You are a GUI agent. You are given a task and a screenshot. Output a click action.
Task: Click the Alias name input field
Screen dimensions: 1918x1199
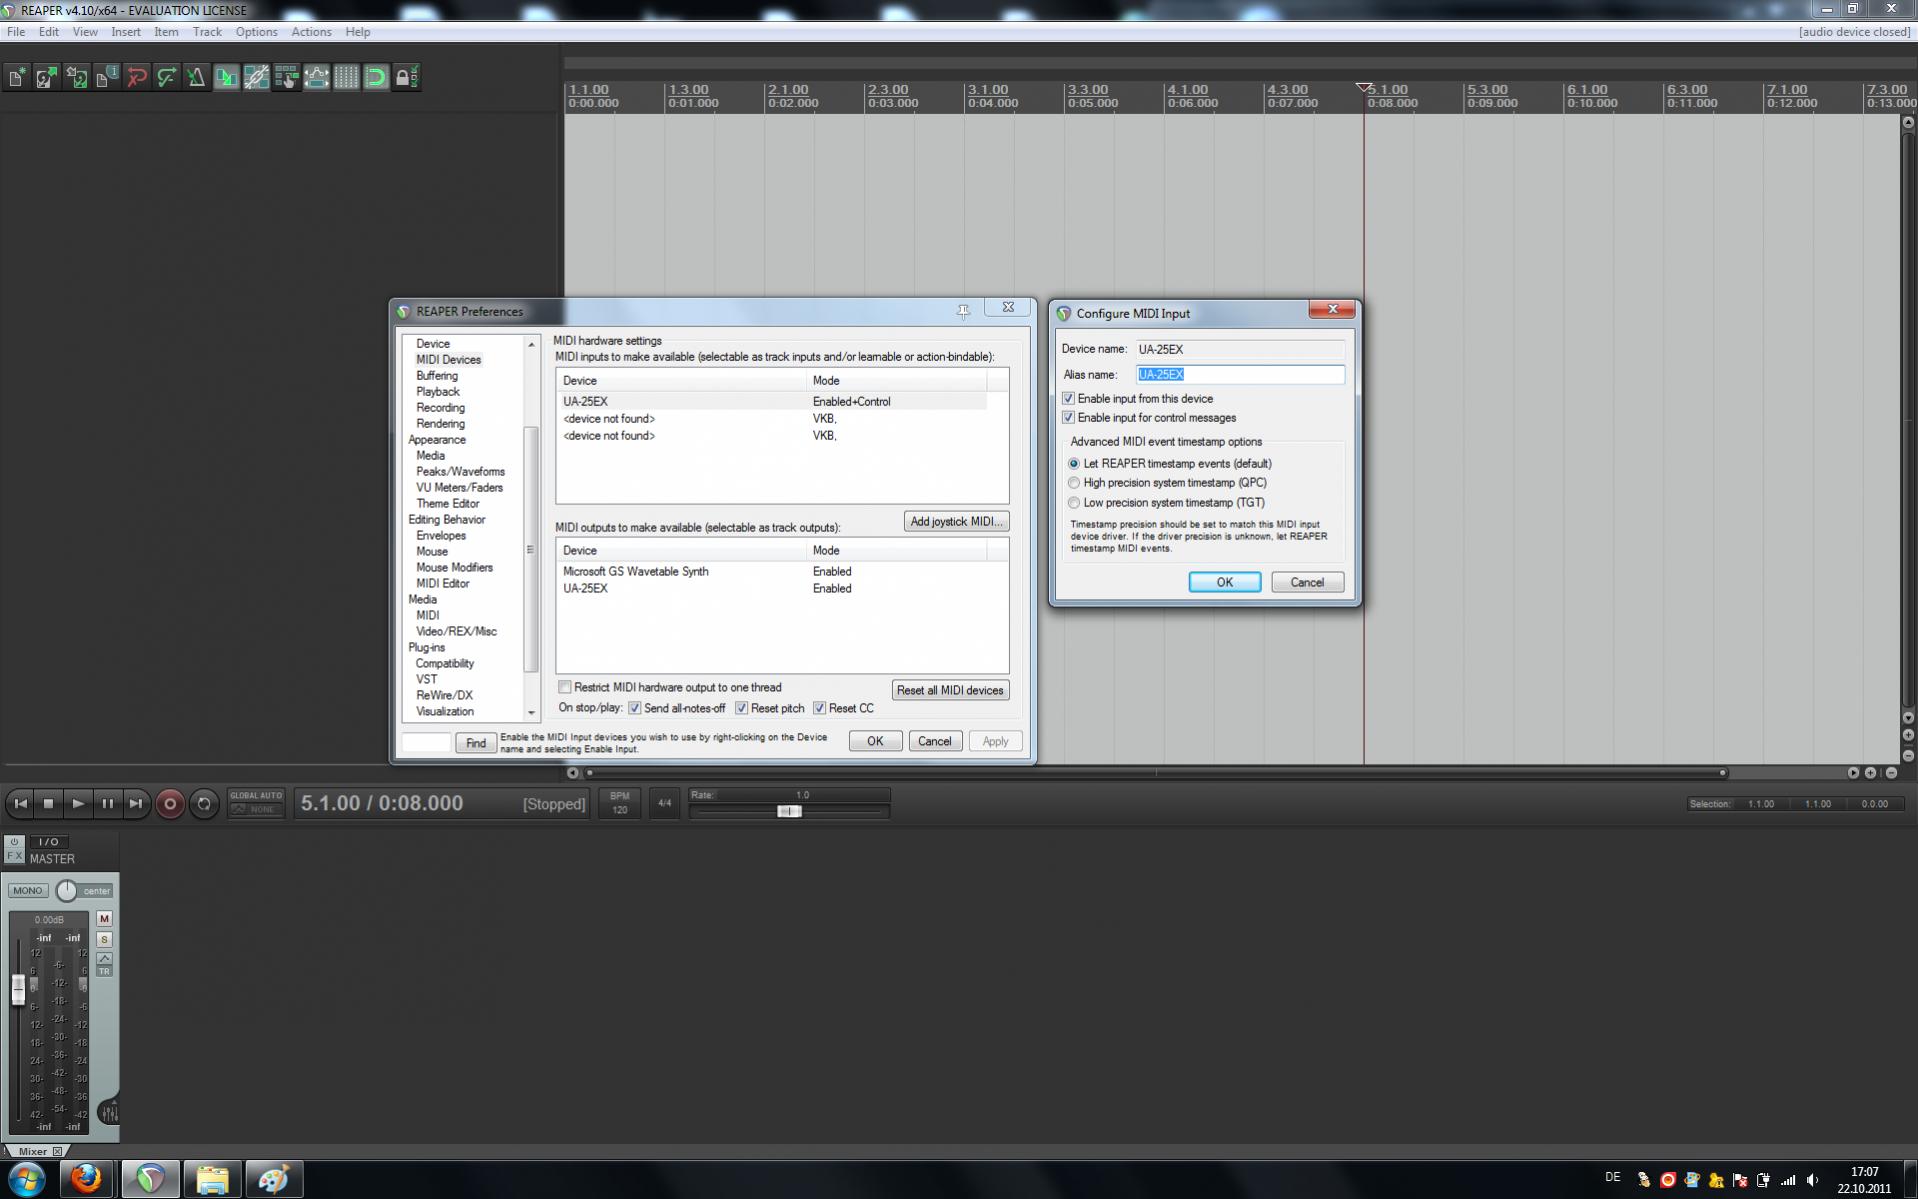[1240, 374]
